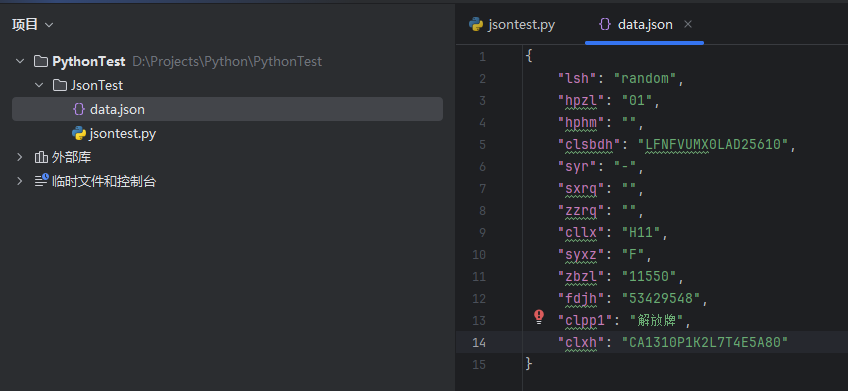Collapse the JsonTest folder chevron

39,85
